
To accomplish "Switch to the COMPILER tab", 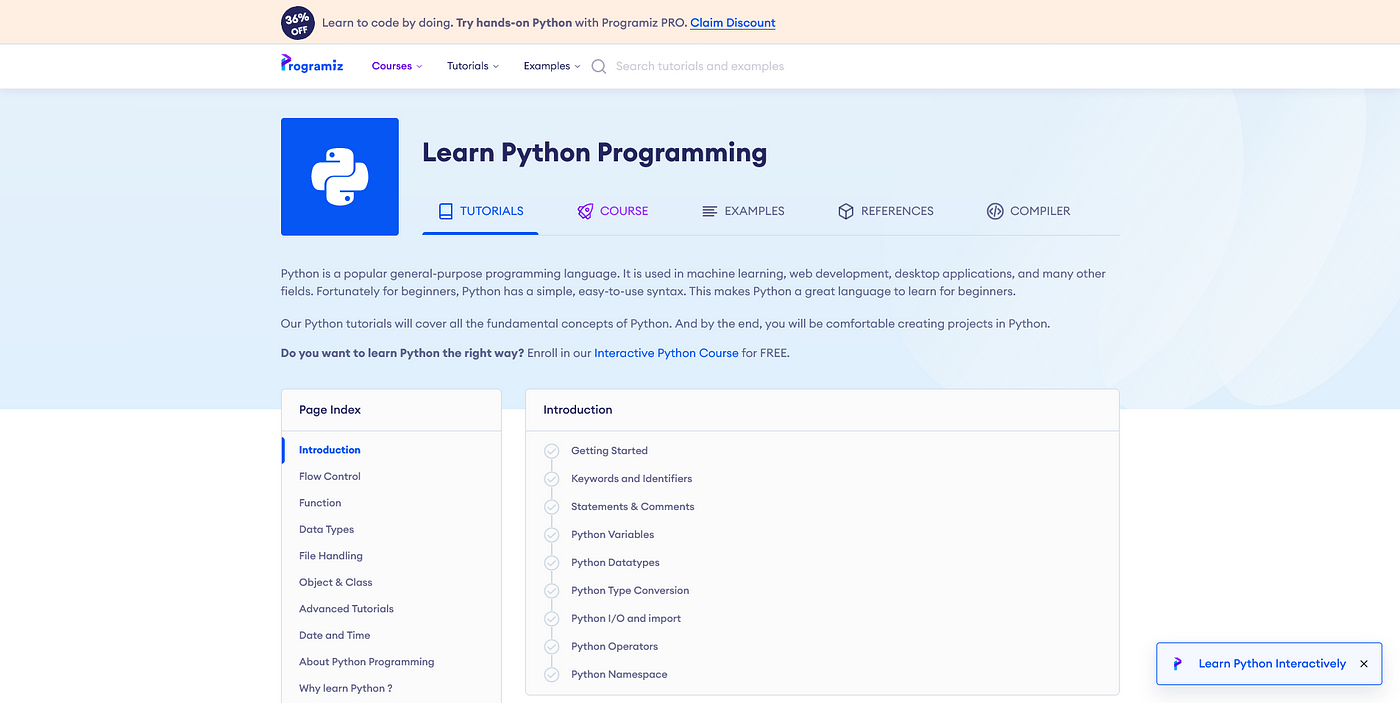I will [1029, 211].
